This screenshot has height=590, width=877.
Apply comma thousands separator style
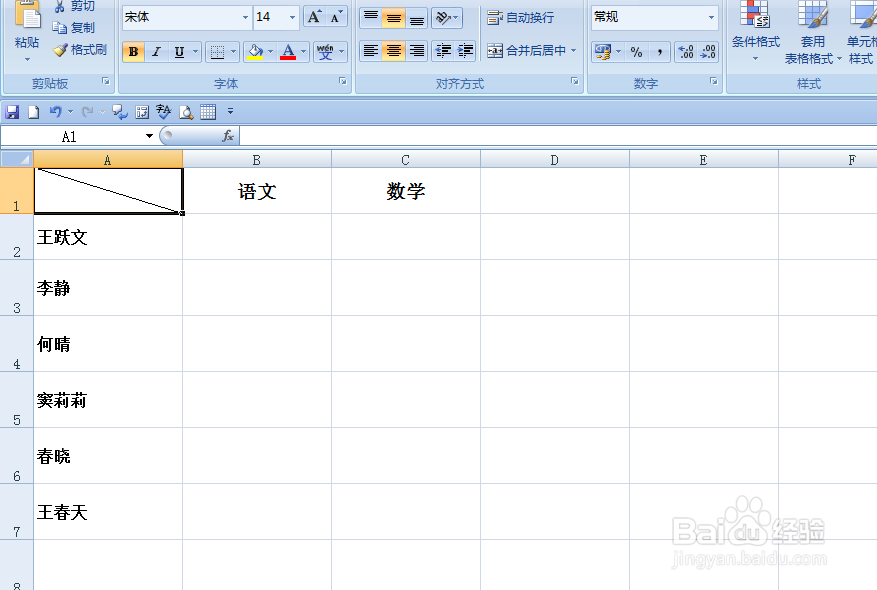tap(659, 52)
